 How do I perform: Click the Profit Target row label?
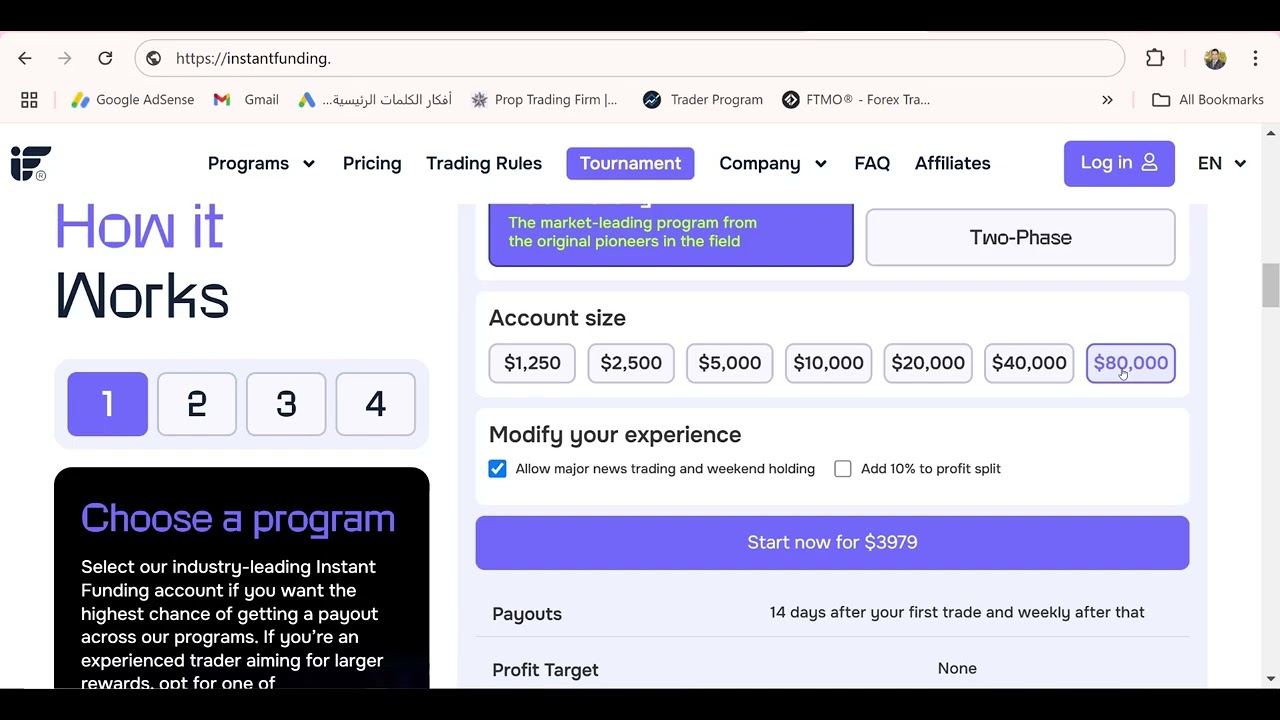(545, 670)
